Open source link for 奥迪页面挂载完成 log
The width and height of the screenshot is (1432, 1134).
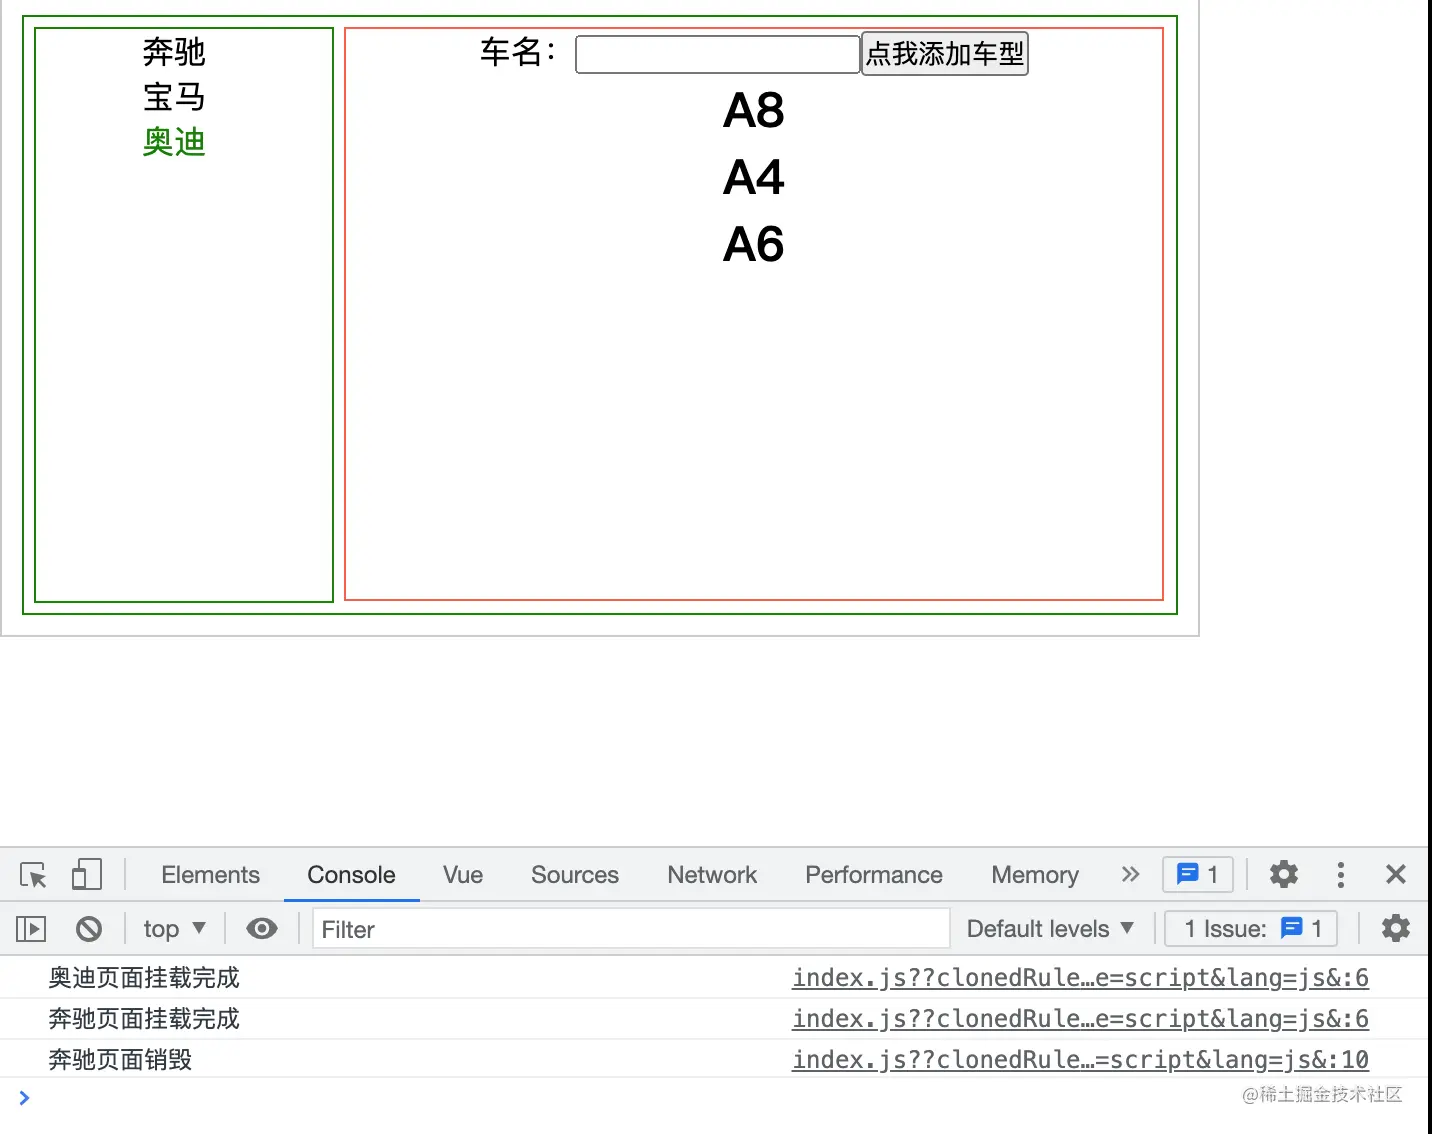[1080, 978]
